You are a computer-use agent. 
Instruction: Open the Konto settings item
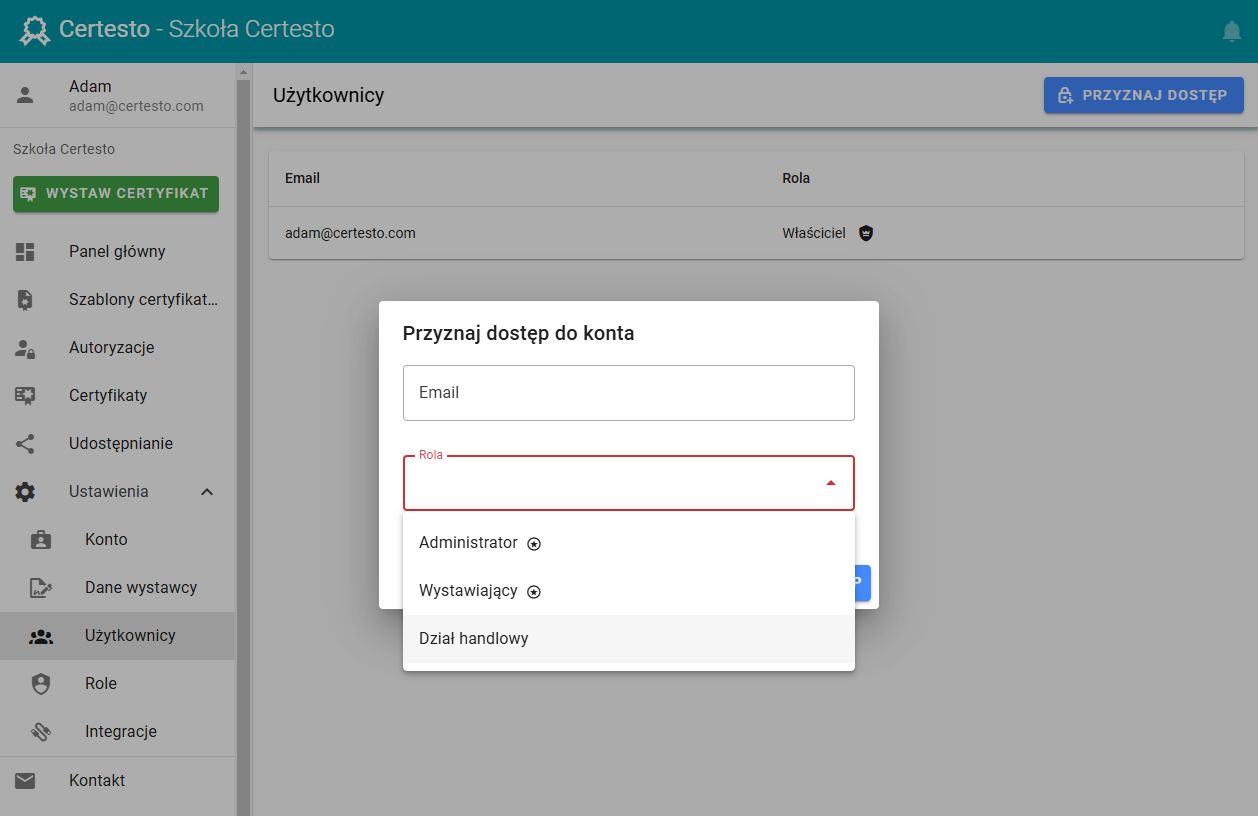[118, 540]
